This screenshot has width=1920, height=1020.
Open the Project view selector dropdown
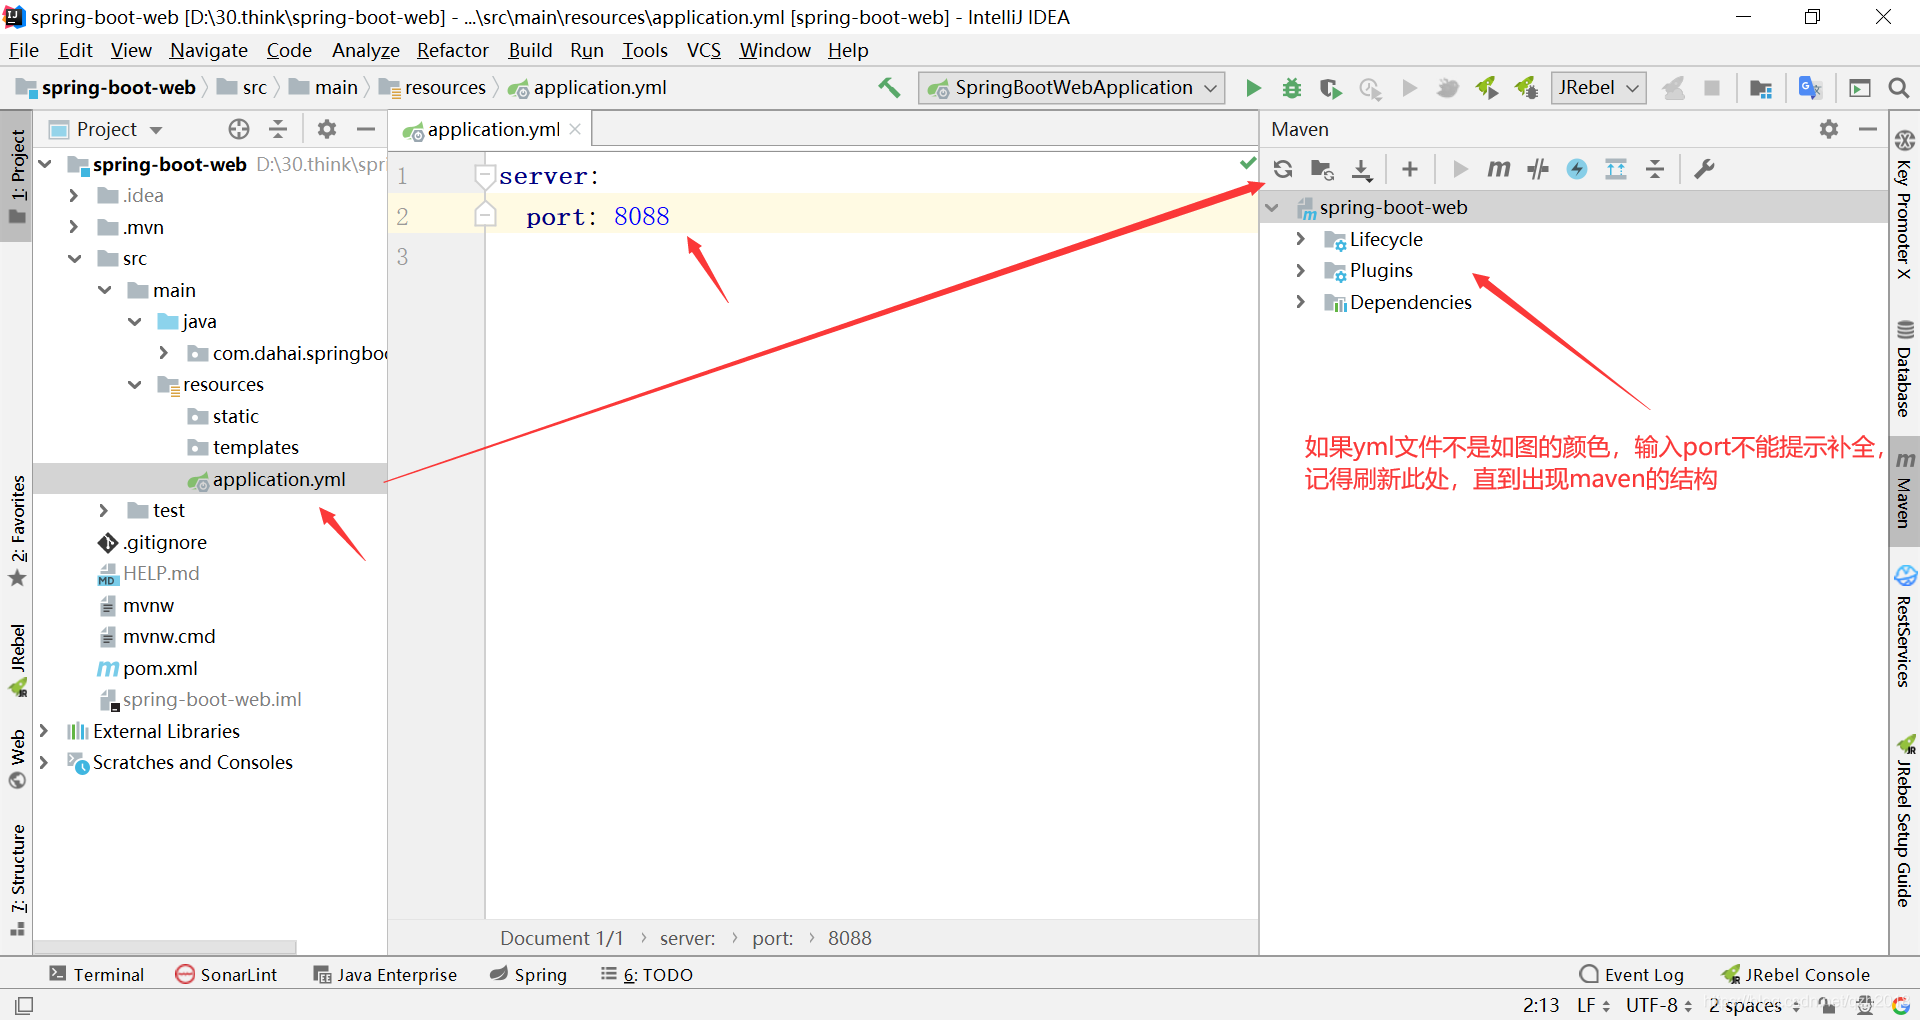tap(106, 129)
